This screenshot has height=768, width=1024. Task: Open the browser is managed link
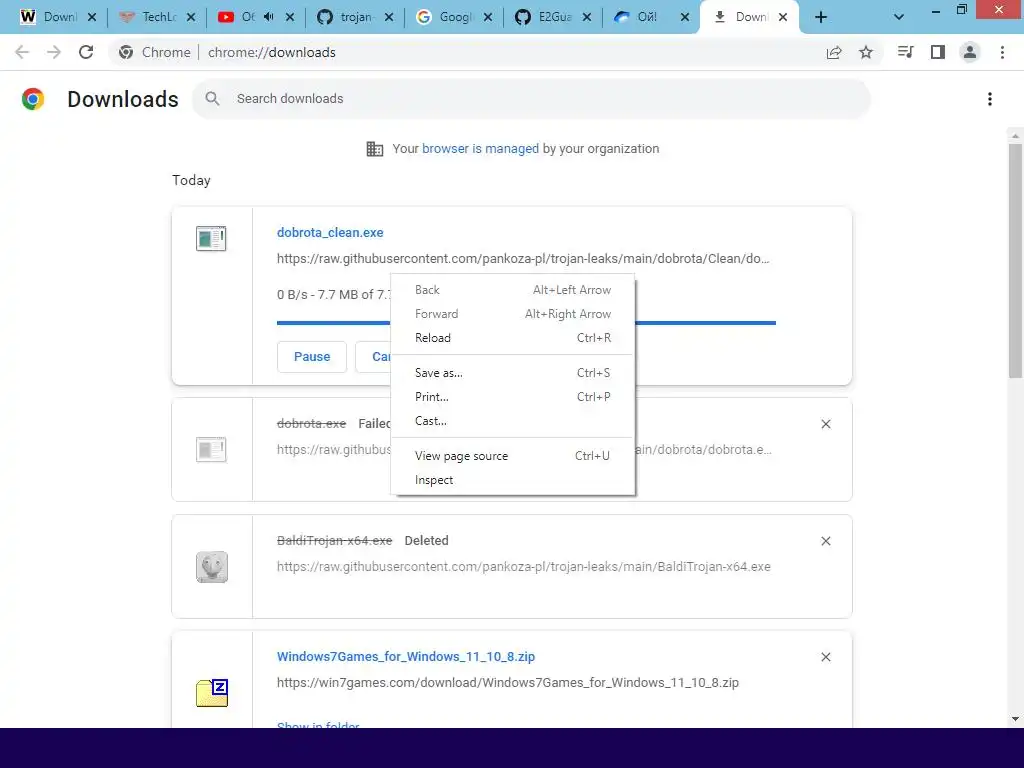tap(480, 149)
